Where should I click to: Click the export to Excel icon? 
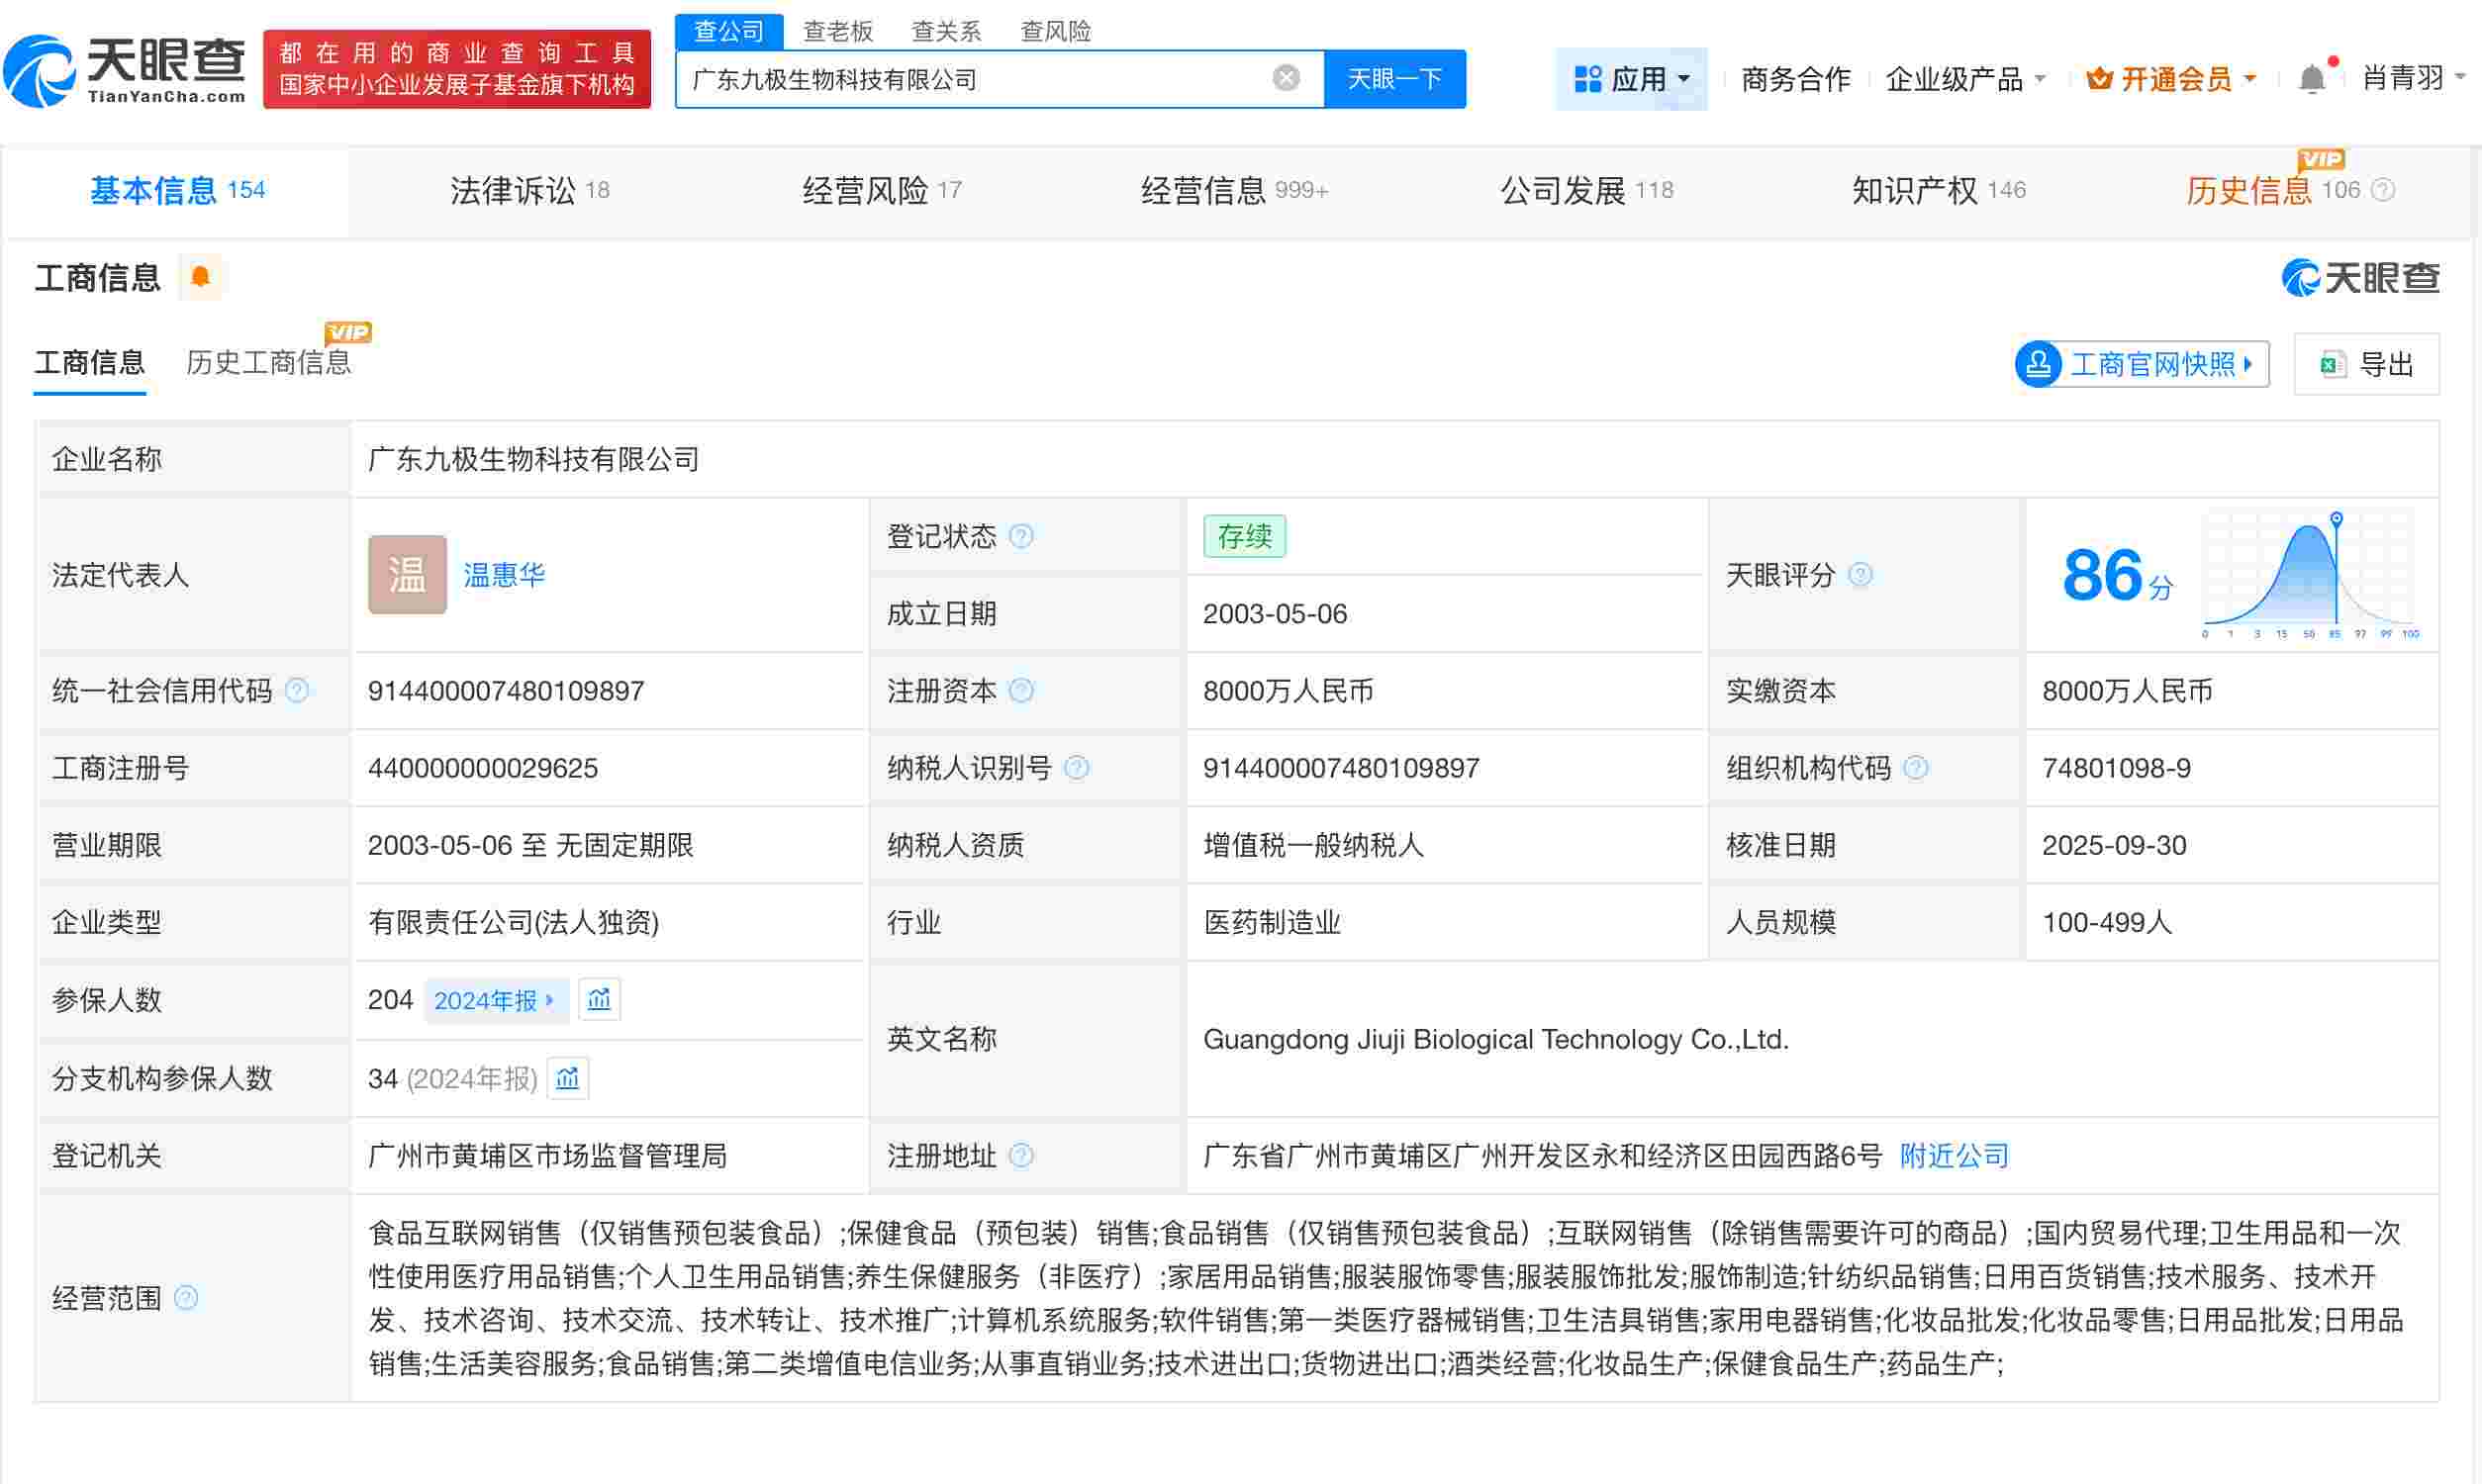(2334, 364)
